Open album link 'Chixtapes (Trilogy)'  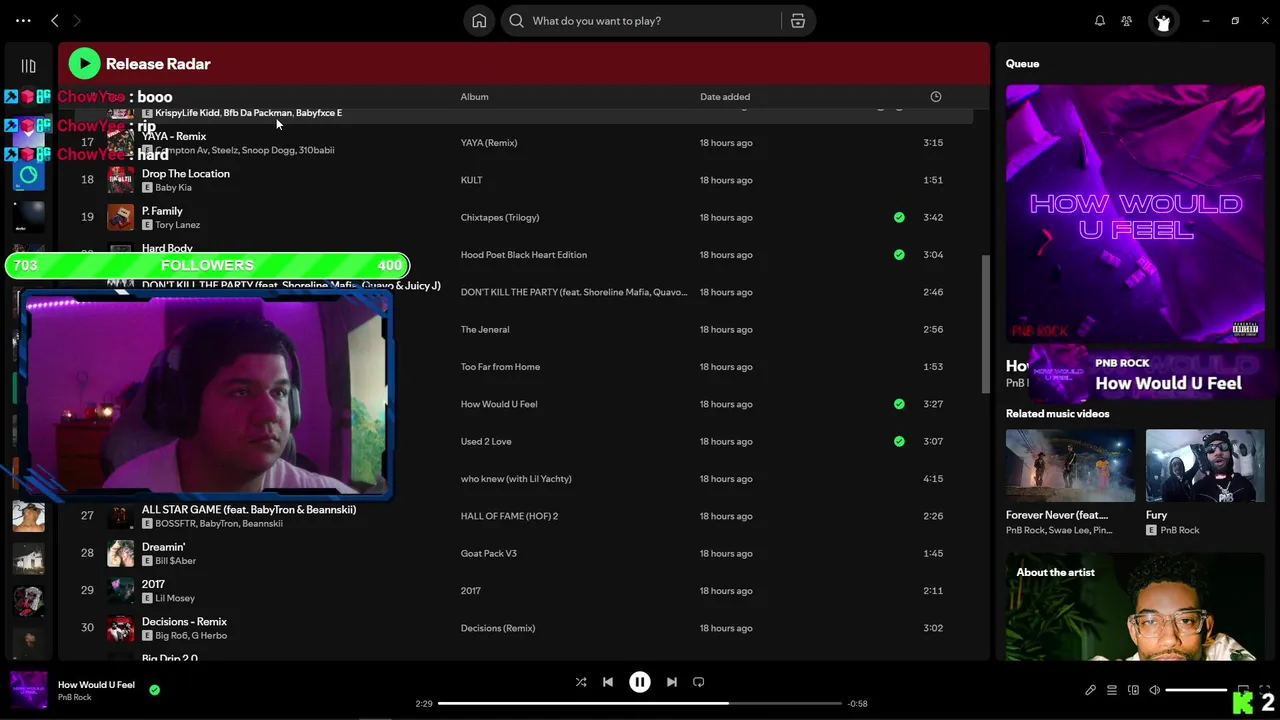click(x=500, y=217)
